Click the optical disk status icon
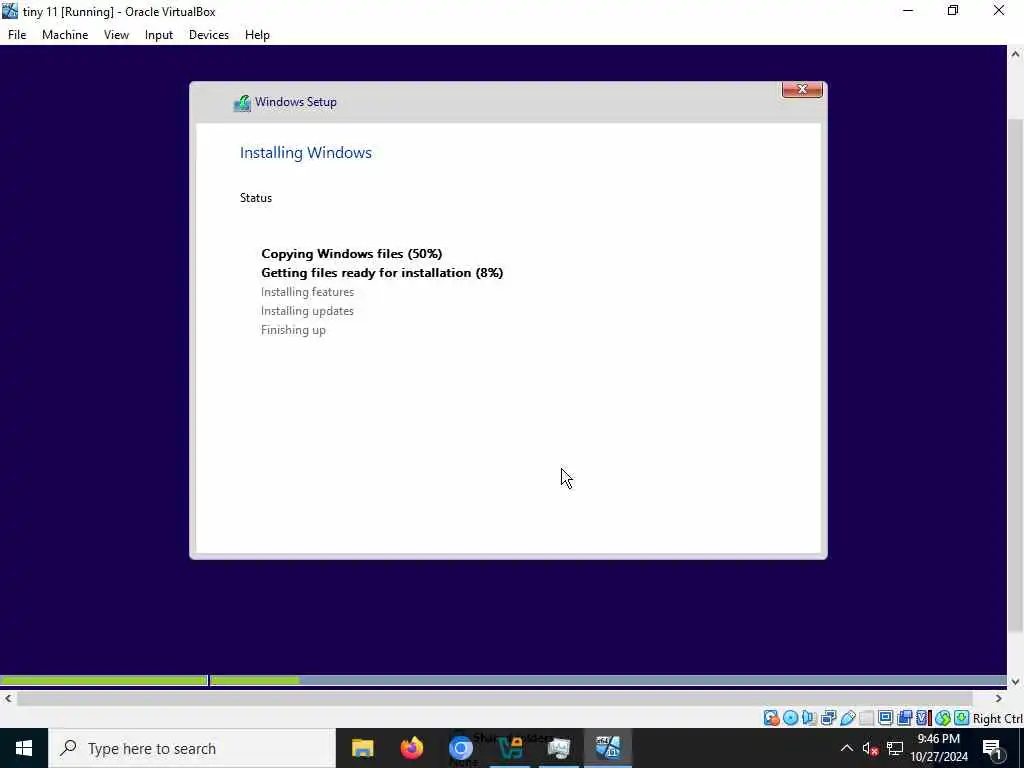 pyautogui.click(x=790, y=718)
